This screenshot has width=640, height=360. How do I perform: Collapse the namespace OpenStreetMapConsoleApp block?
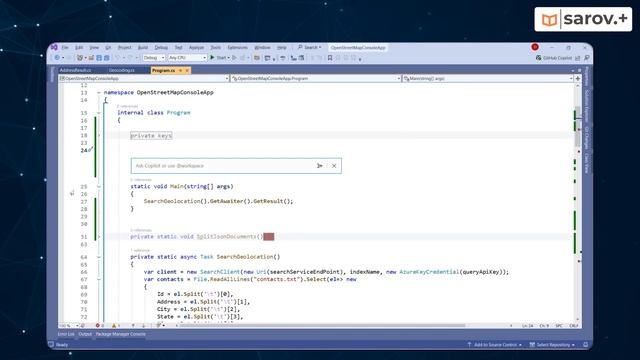(x=99, y=93)
